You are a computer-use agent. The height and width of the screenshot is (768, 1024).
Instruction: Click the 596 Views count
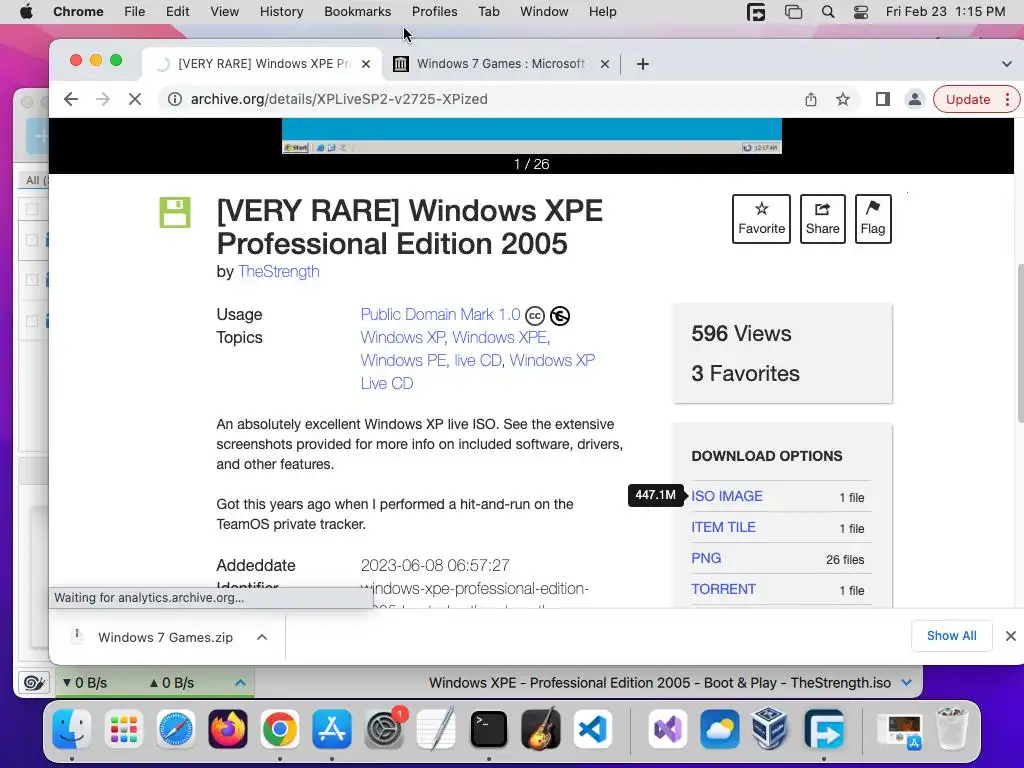741,334
